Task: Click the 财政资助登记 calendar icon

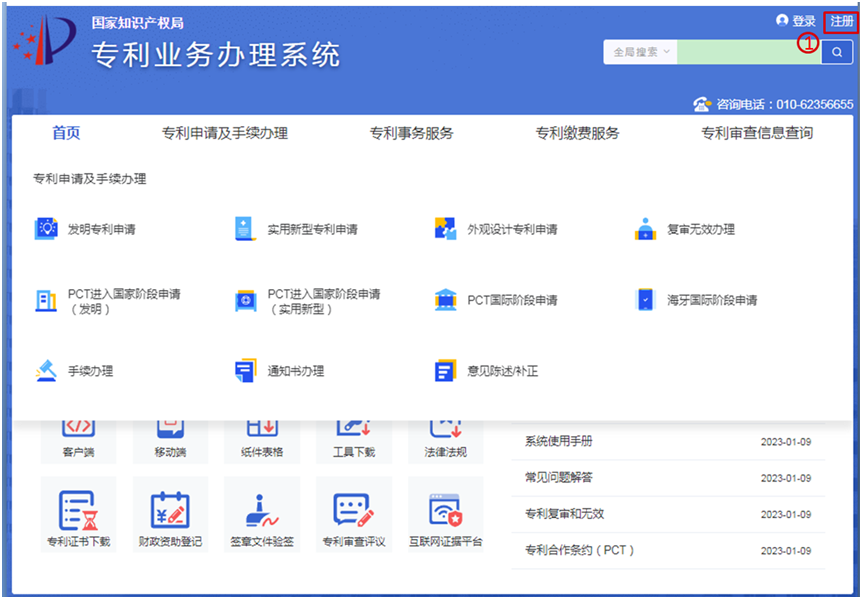Action: tap(170, 511)
